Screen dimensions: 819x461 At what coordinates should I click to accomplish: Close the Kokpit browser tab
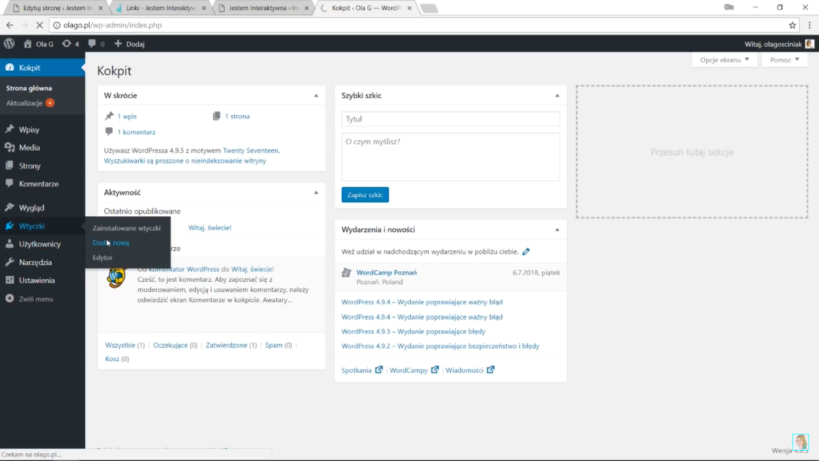410,8
